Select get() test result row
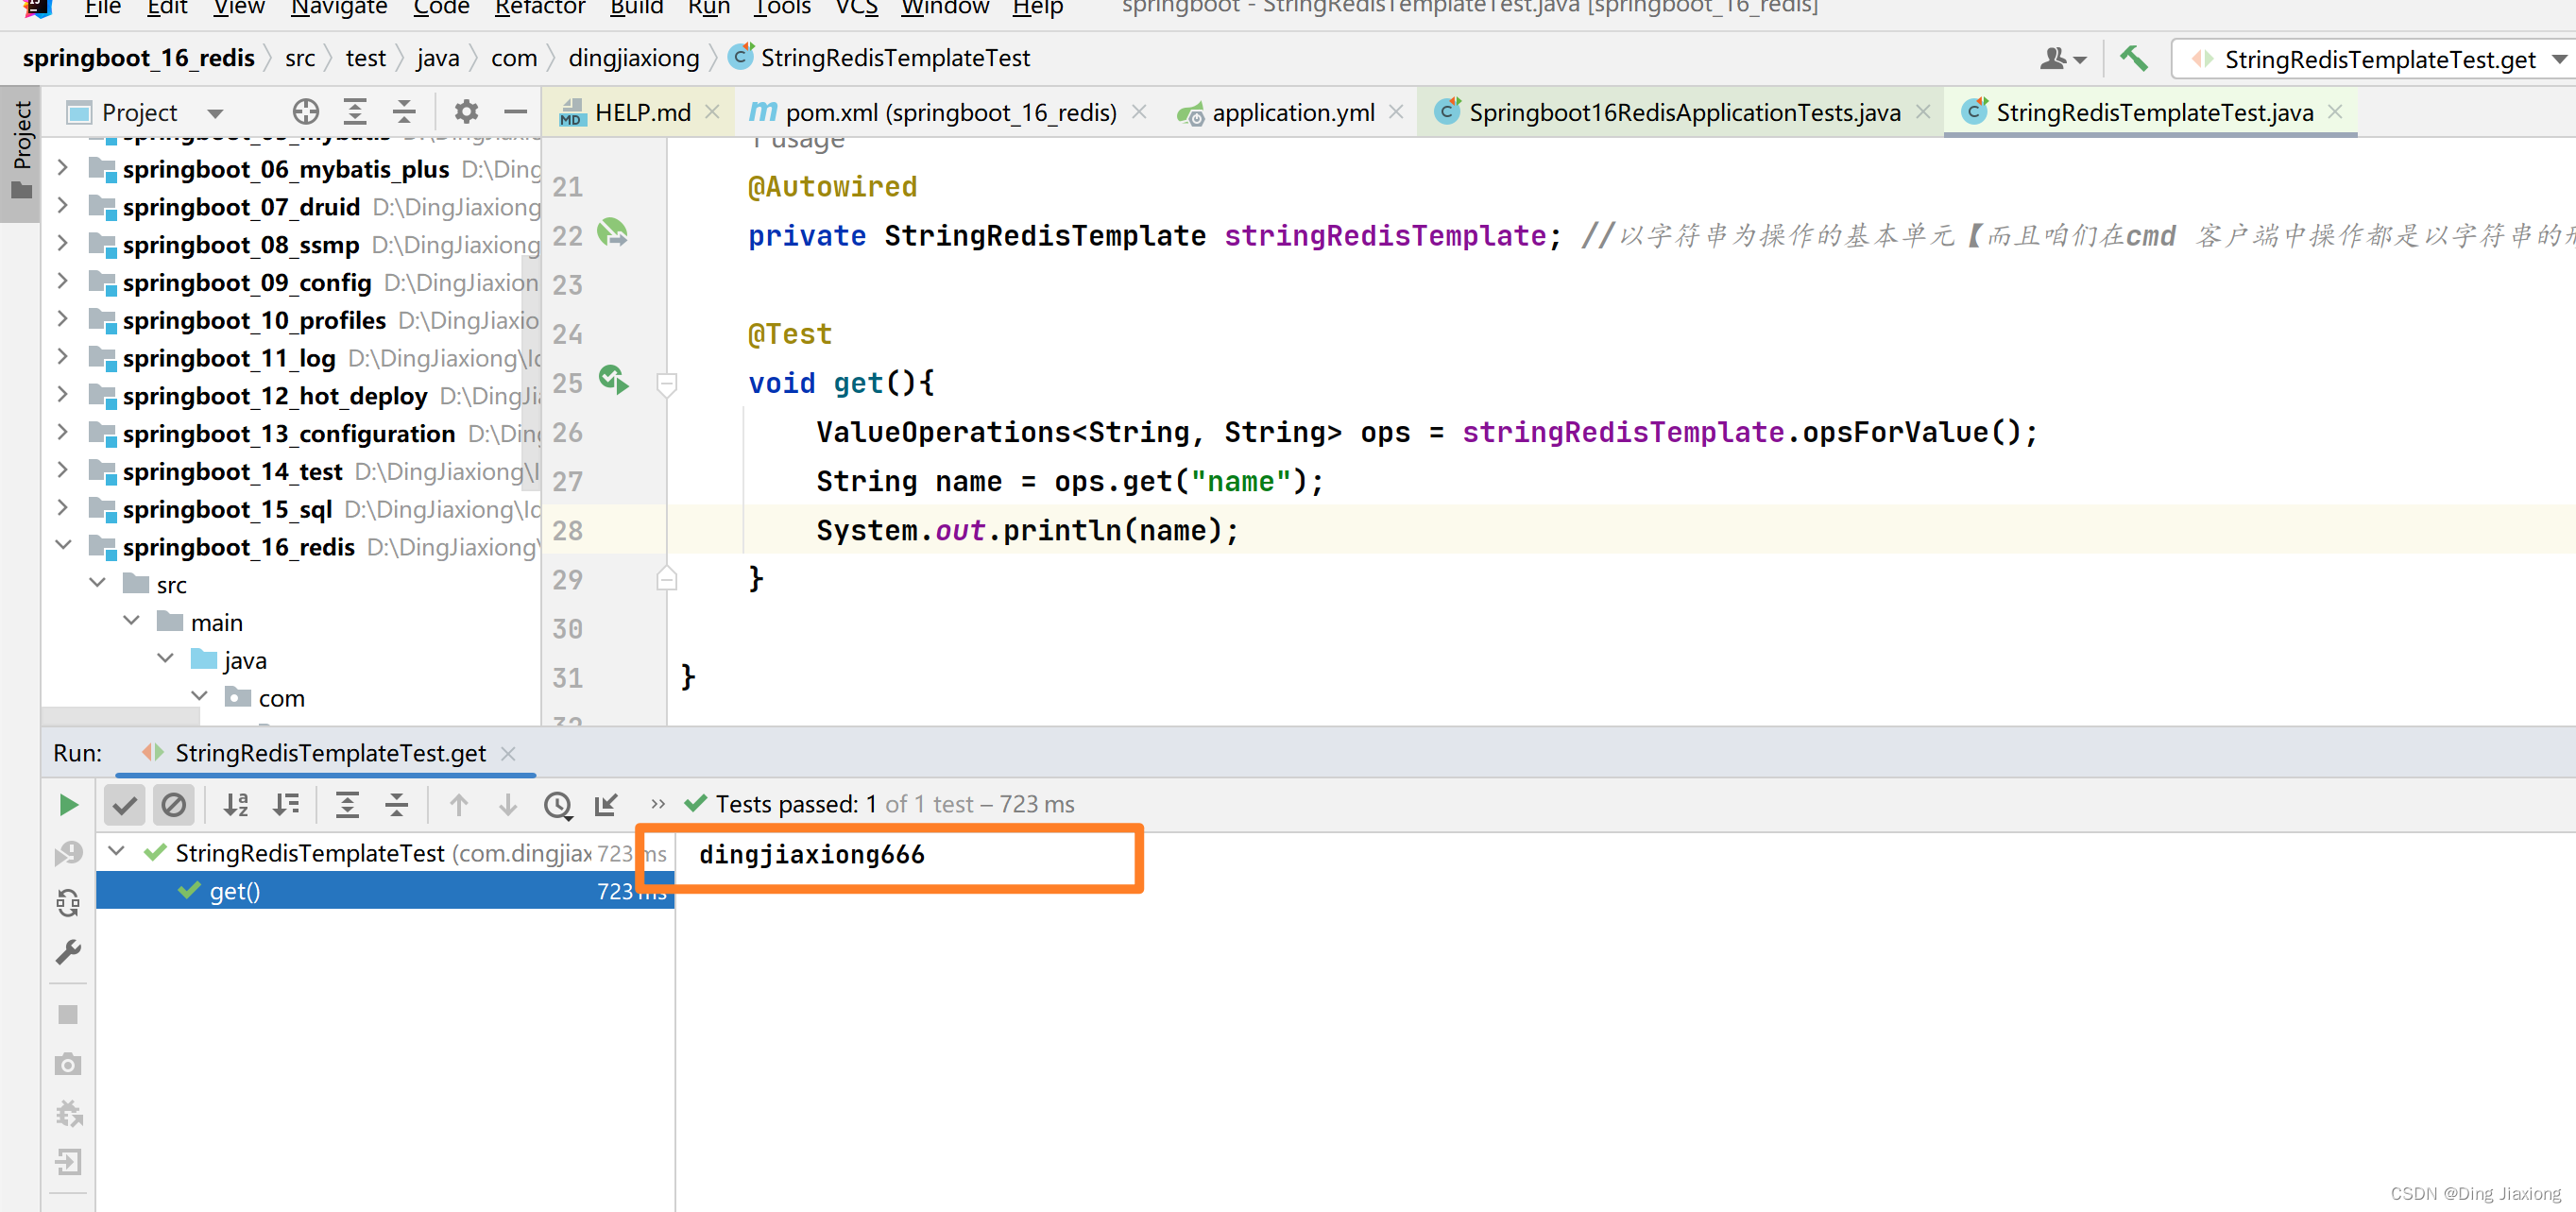Image resolution: width=2576 pixels, height=1212 pixels. pyautogui.click(x=385, y=890)
